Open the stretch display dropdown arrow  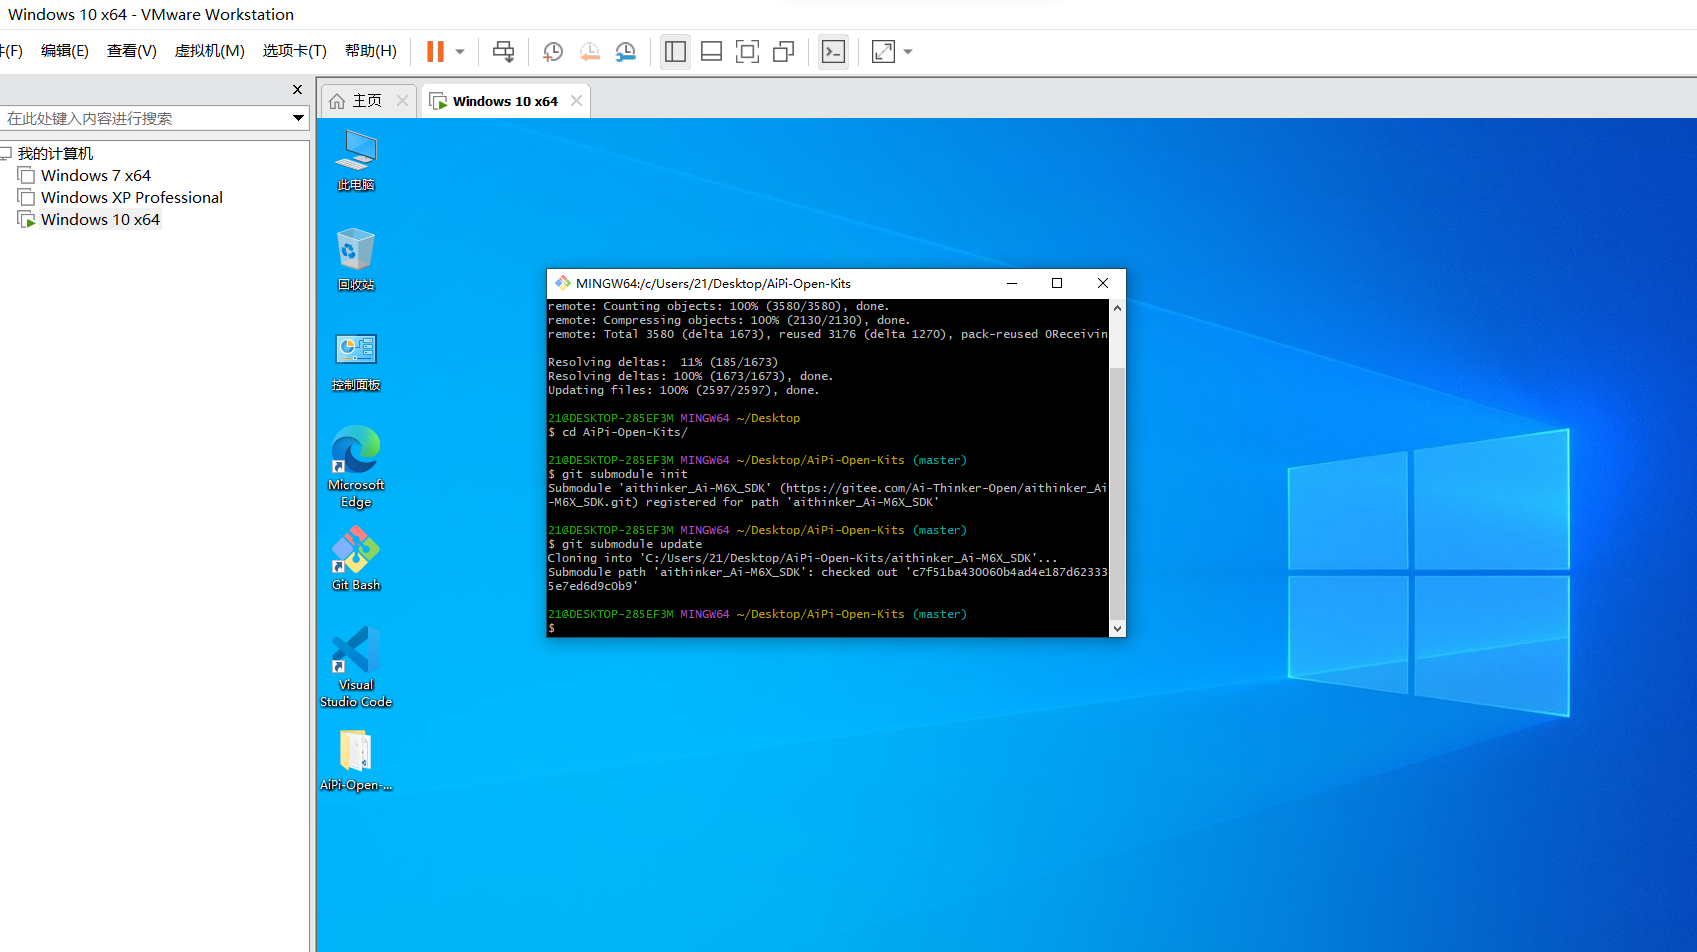(x=908, y=51)
